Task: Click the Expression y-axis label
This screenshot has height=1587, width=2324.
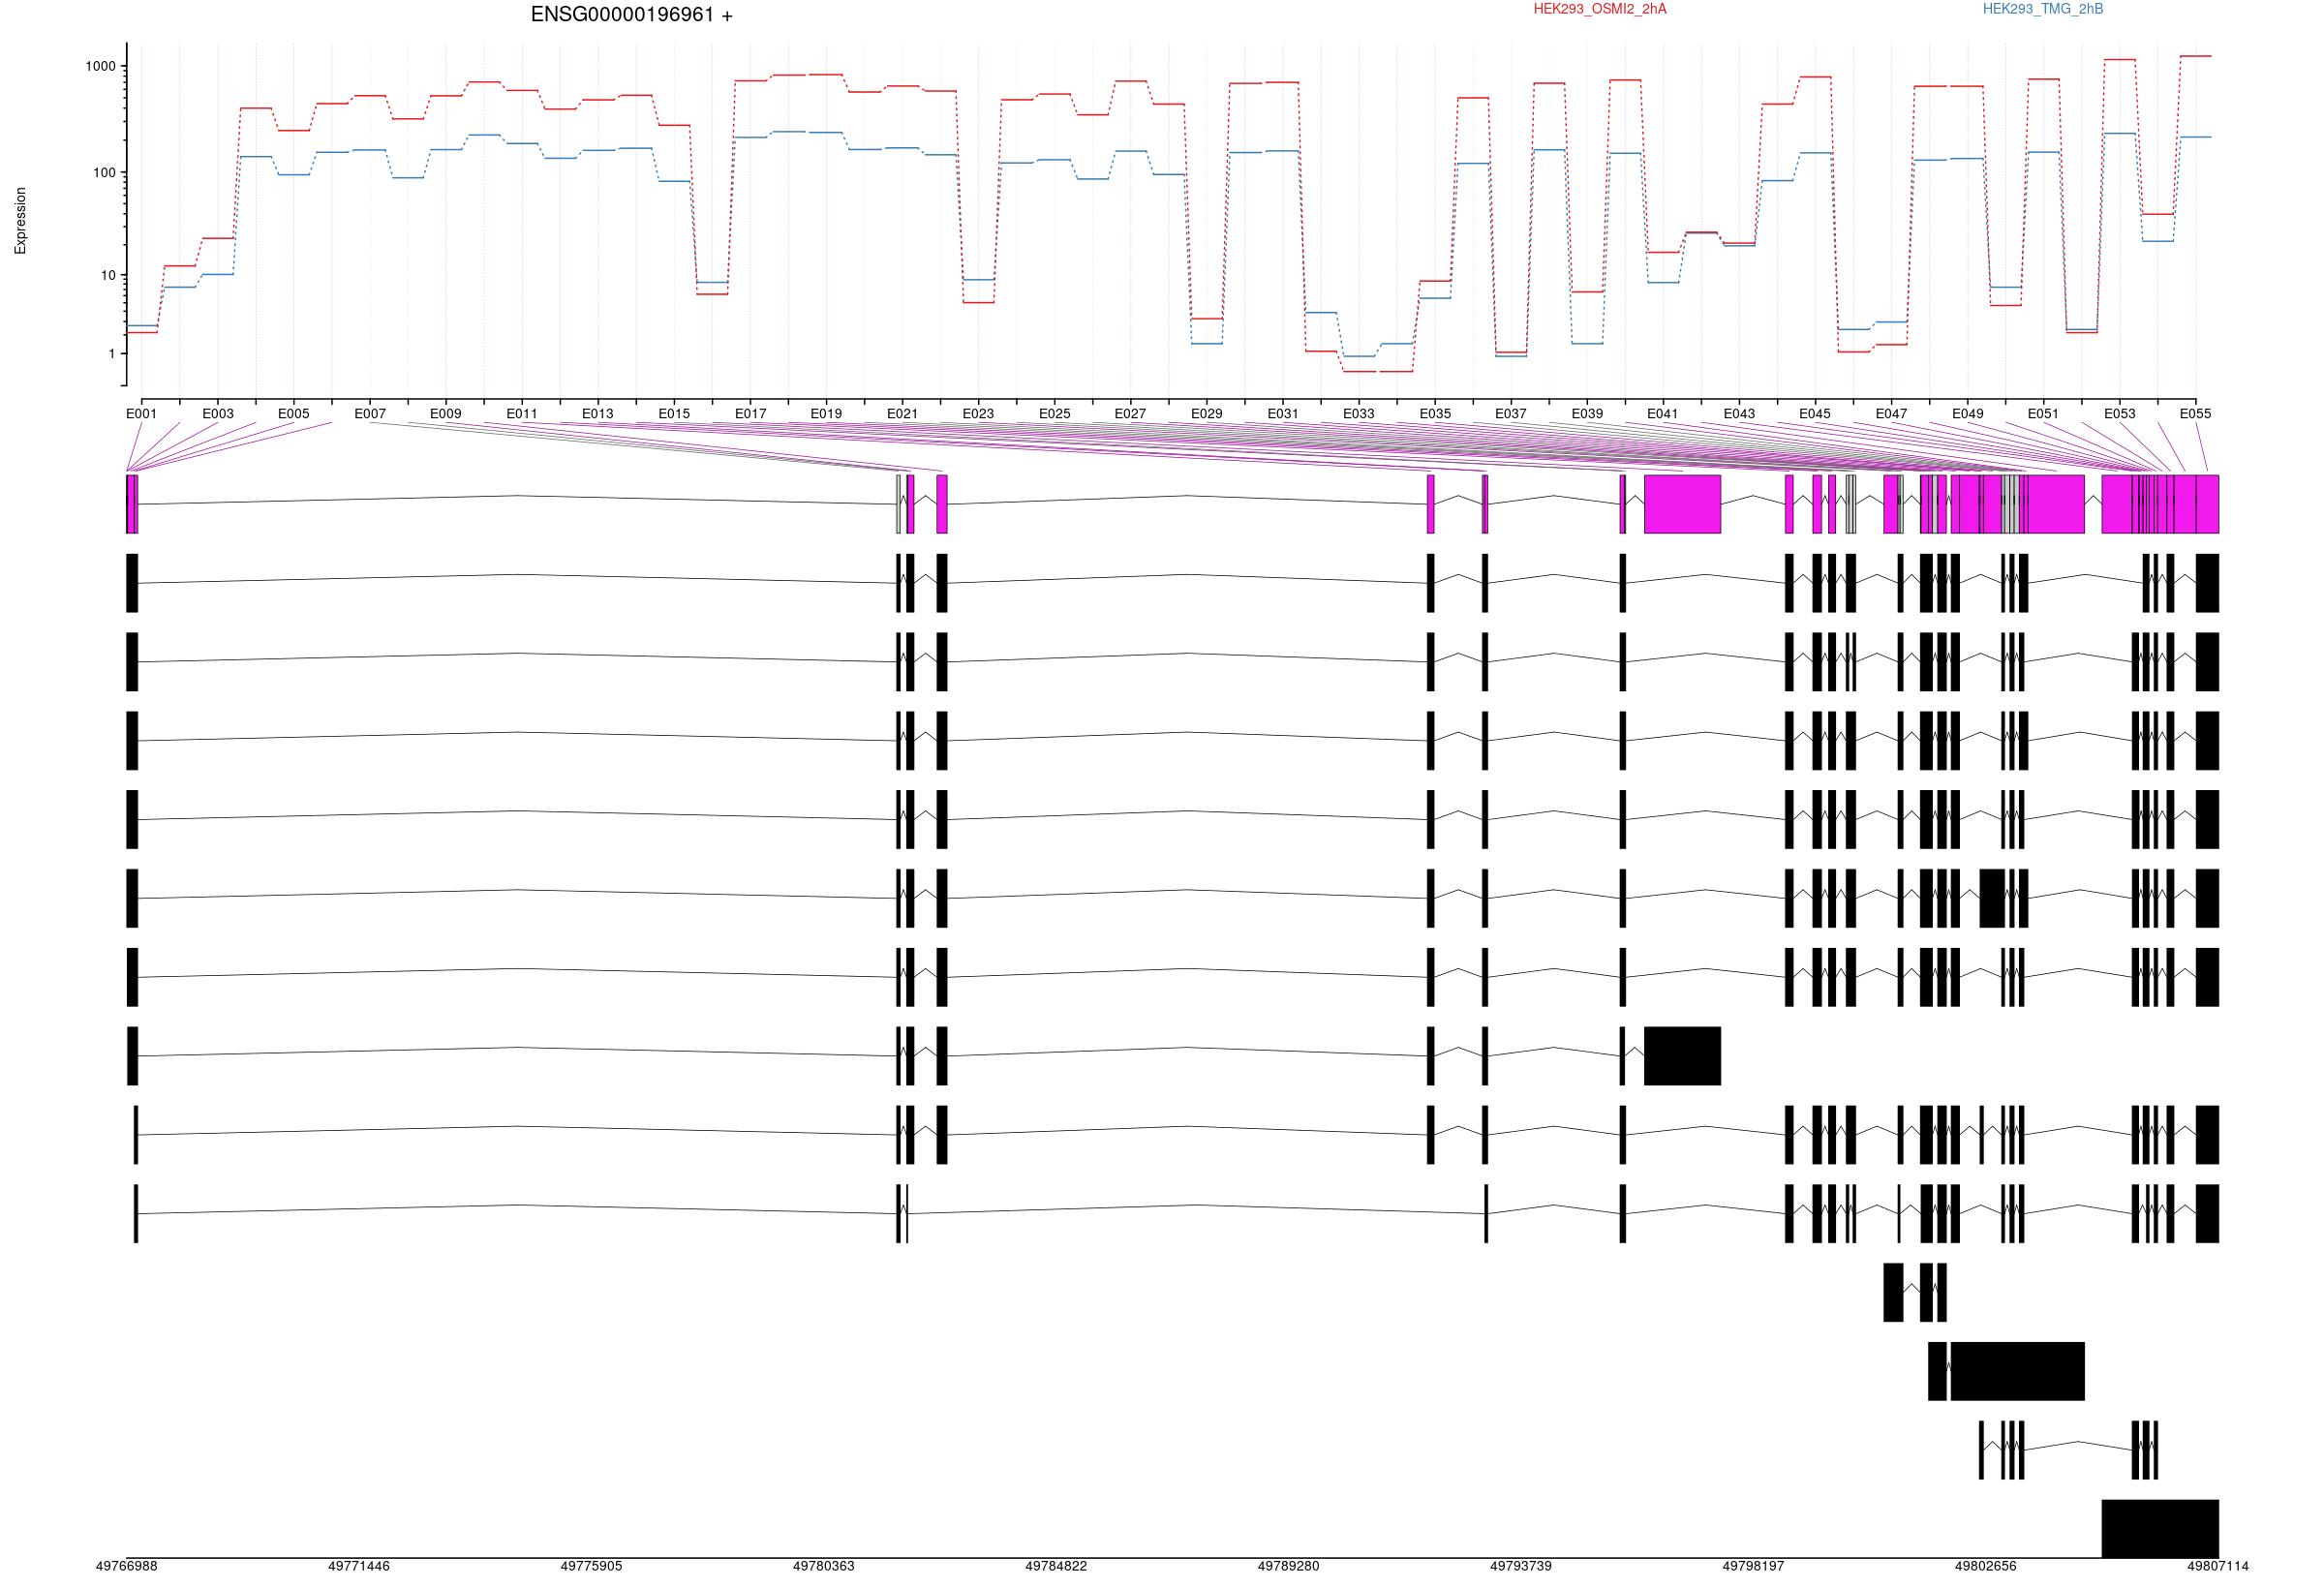Action: (20, 221)
